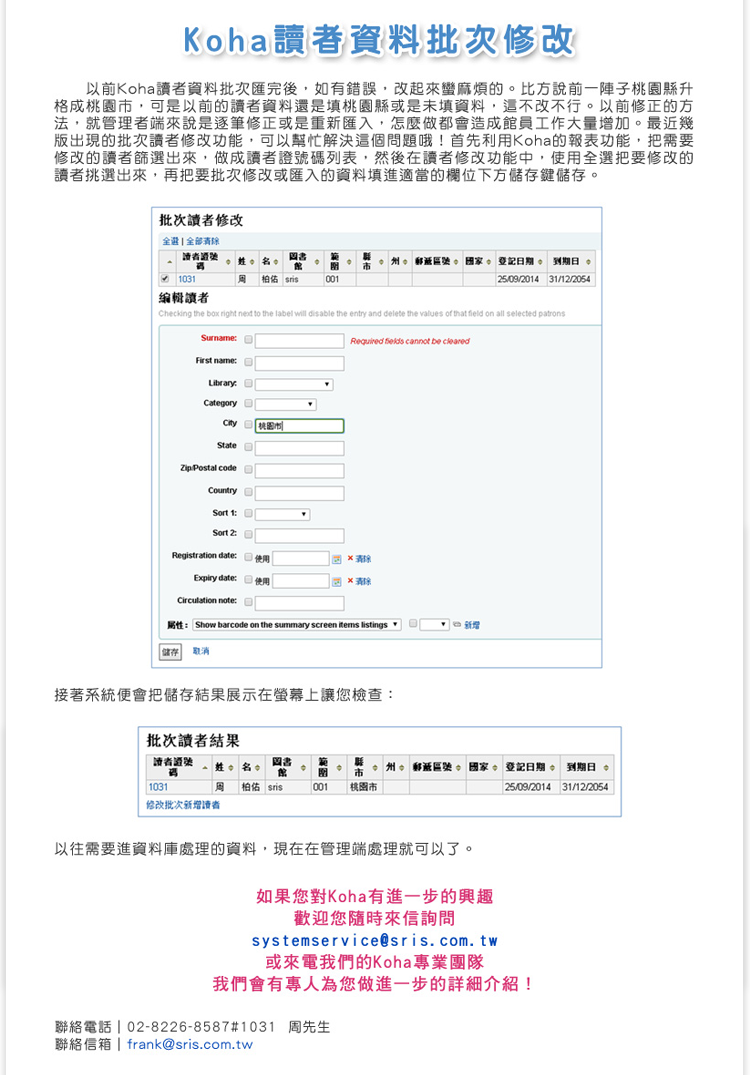Viewport: 750px width, 1075px height.
Task: Tick the Category clear-field checkbox
Action: (248, 404)
